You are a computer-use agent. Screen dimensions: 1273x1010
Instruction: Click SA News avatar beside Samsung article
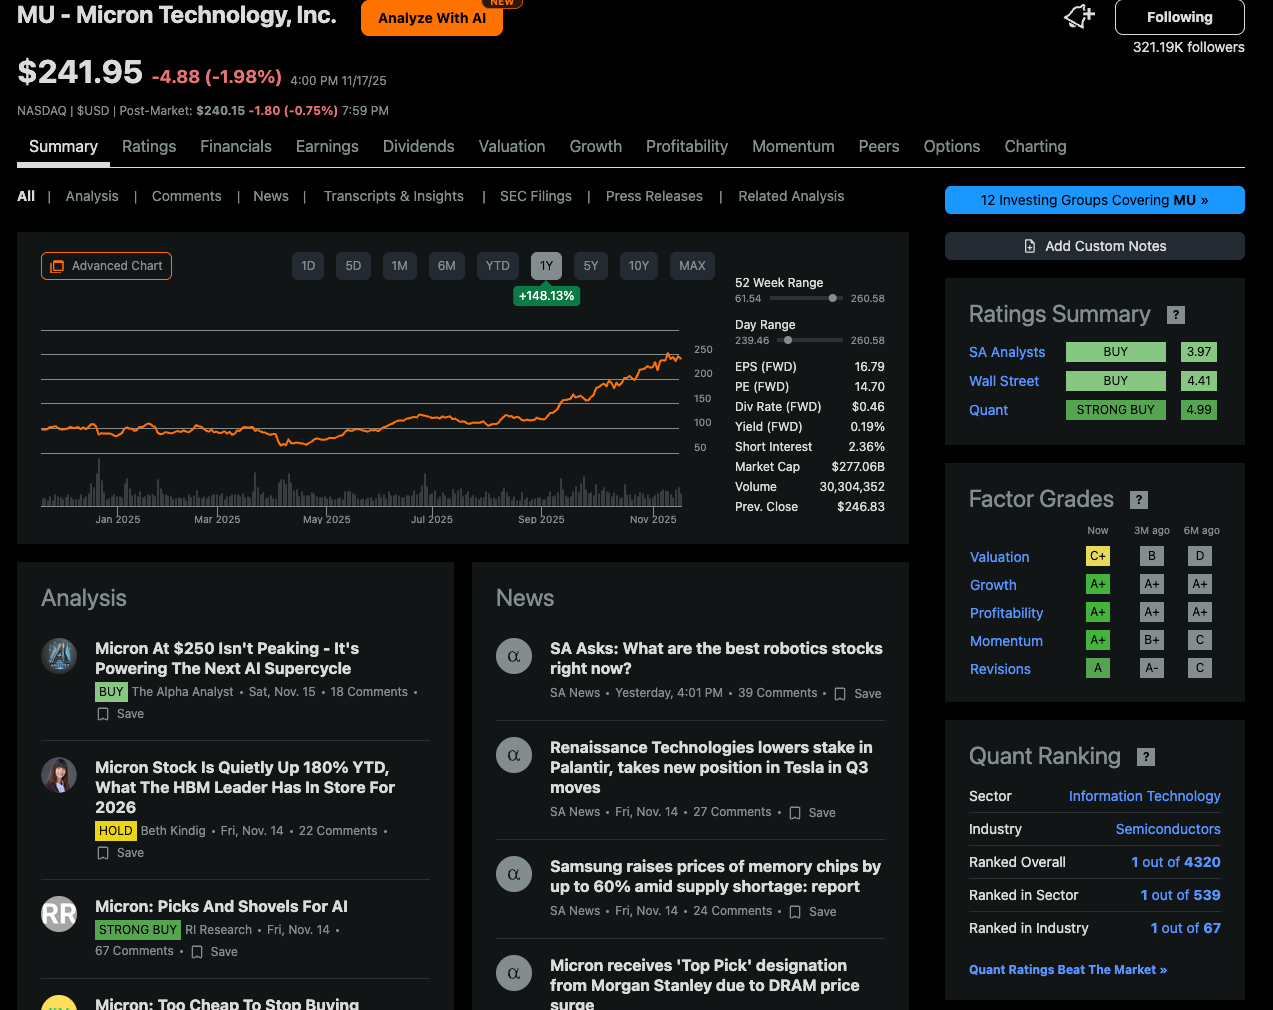pos(514,874)
